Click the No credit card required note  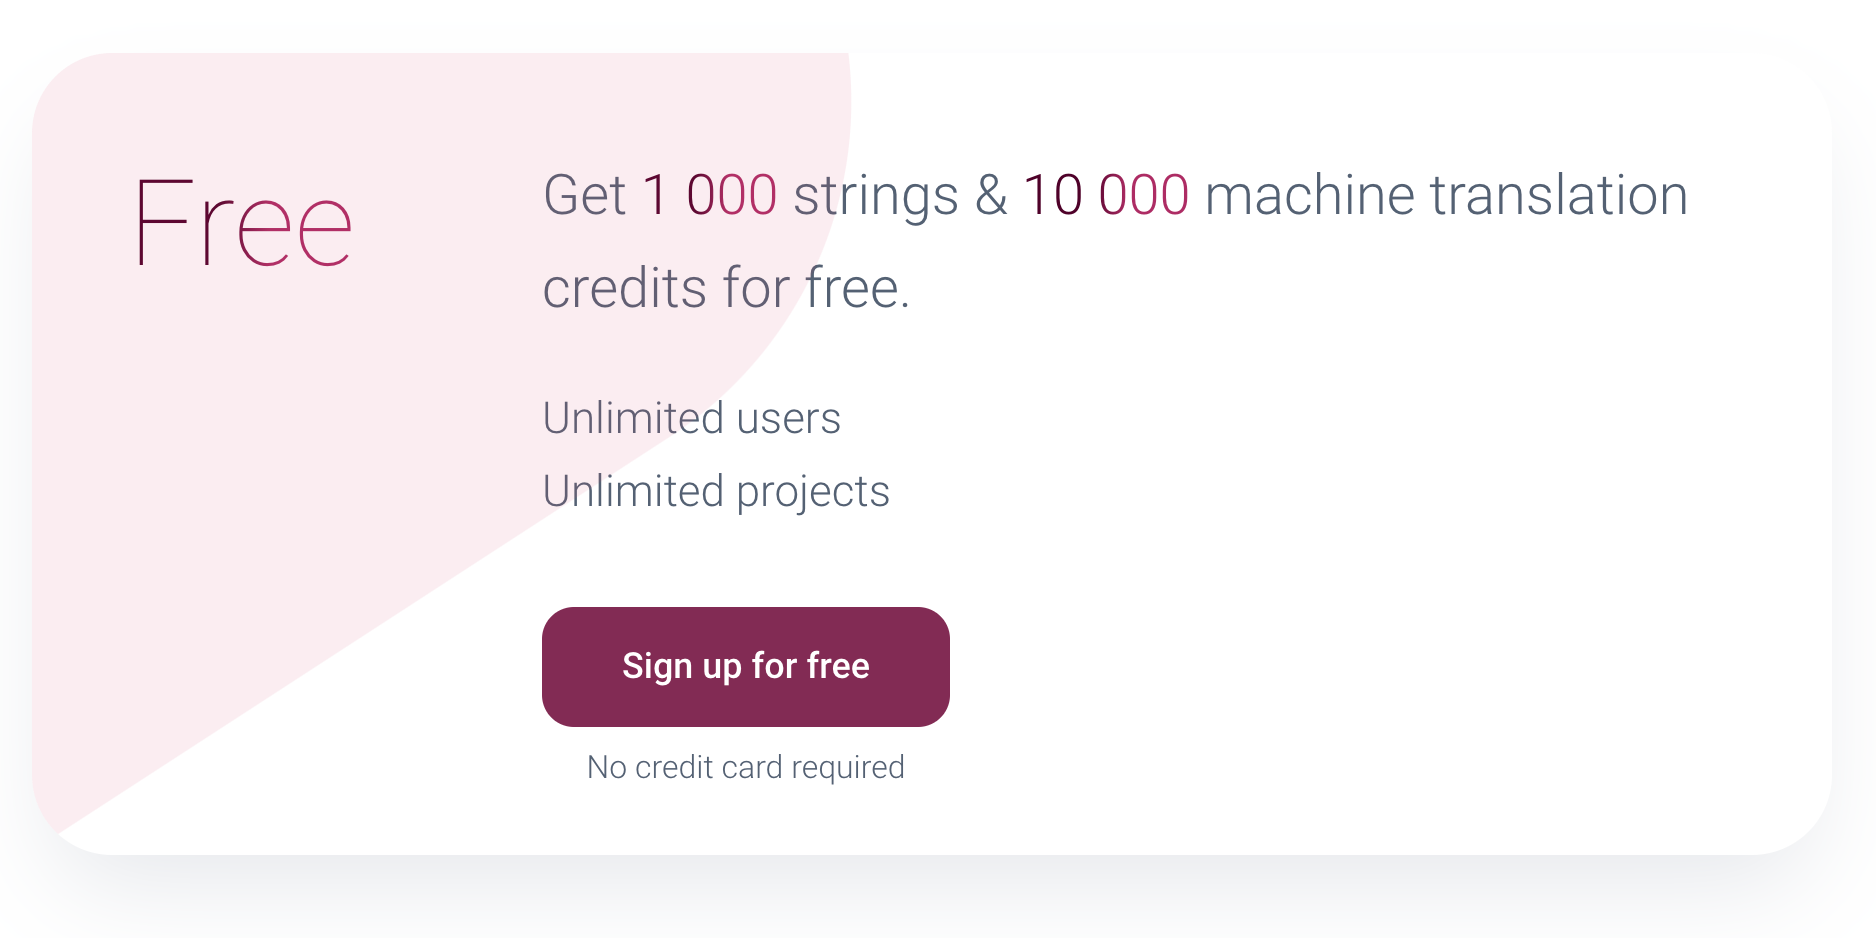(744, 767)
